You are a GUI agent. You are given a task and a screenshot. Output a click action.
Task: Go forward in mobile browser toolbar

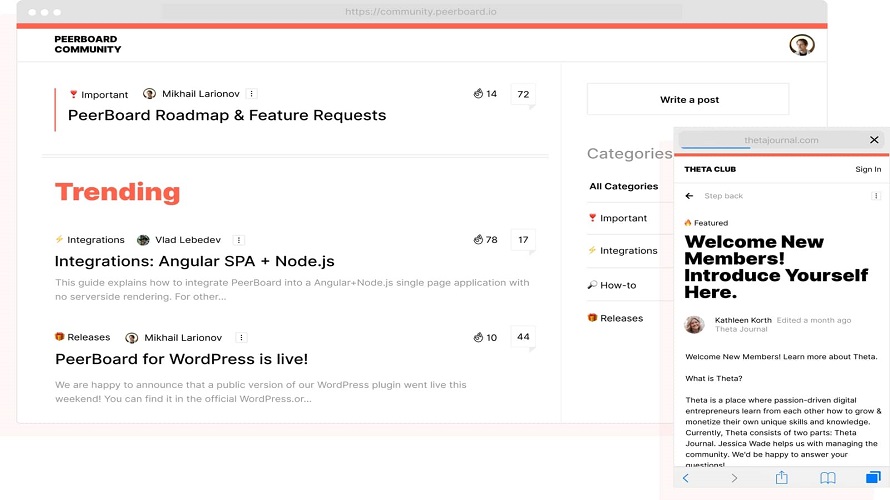tap(734, 478)
